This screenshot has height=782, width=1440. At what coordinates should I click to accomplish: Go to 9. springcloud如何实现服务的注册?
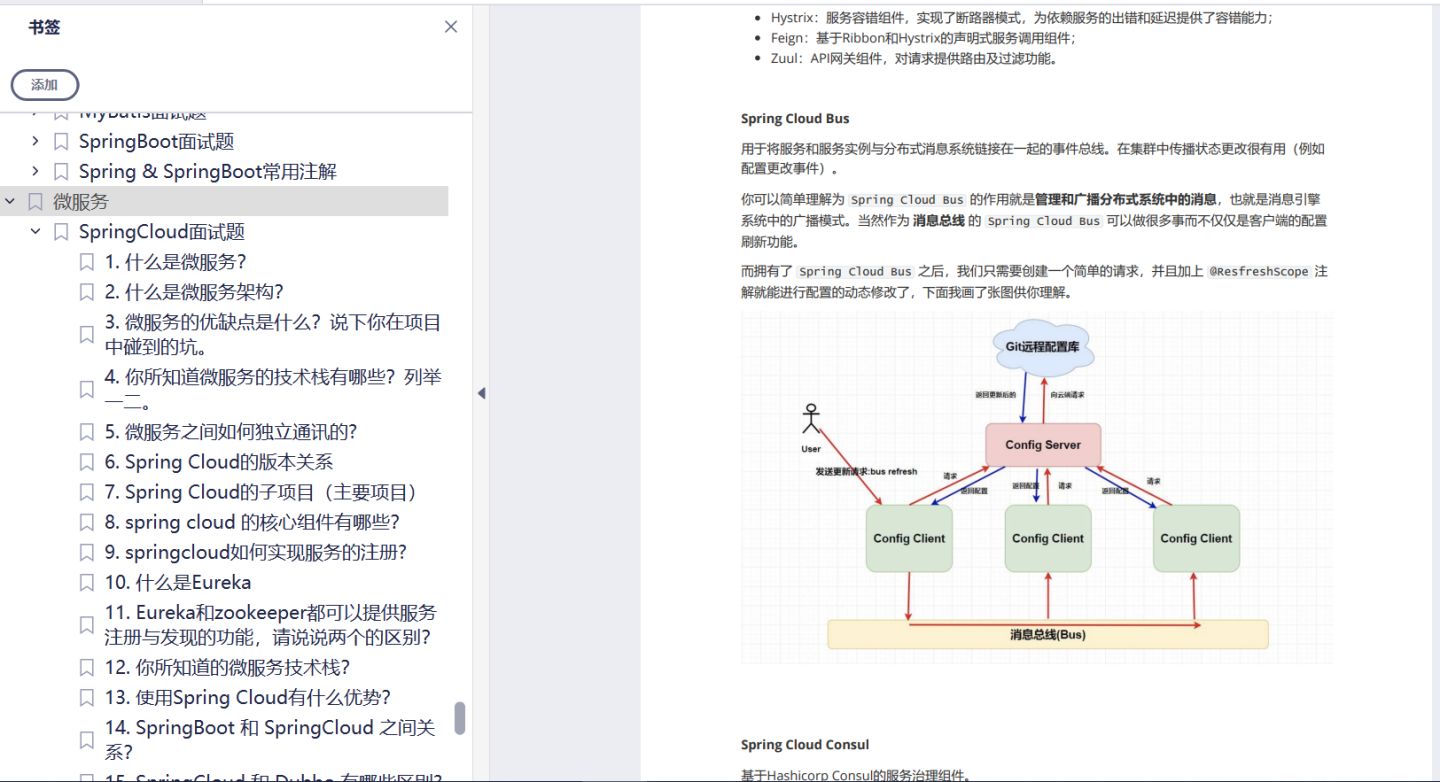click(x=256, y=552)
